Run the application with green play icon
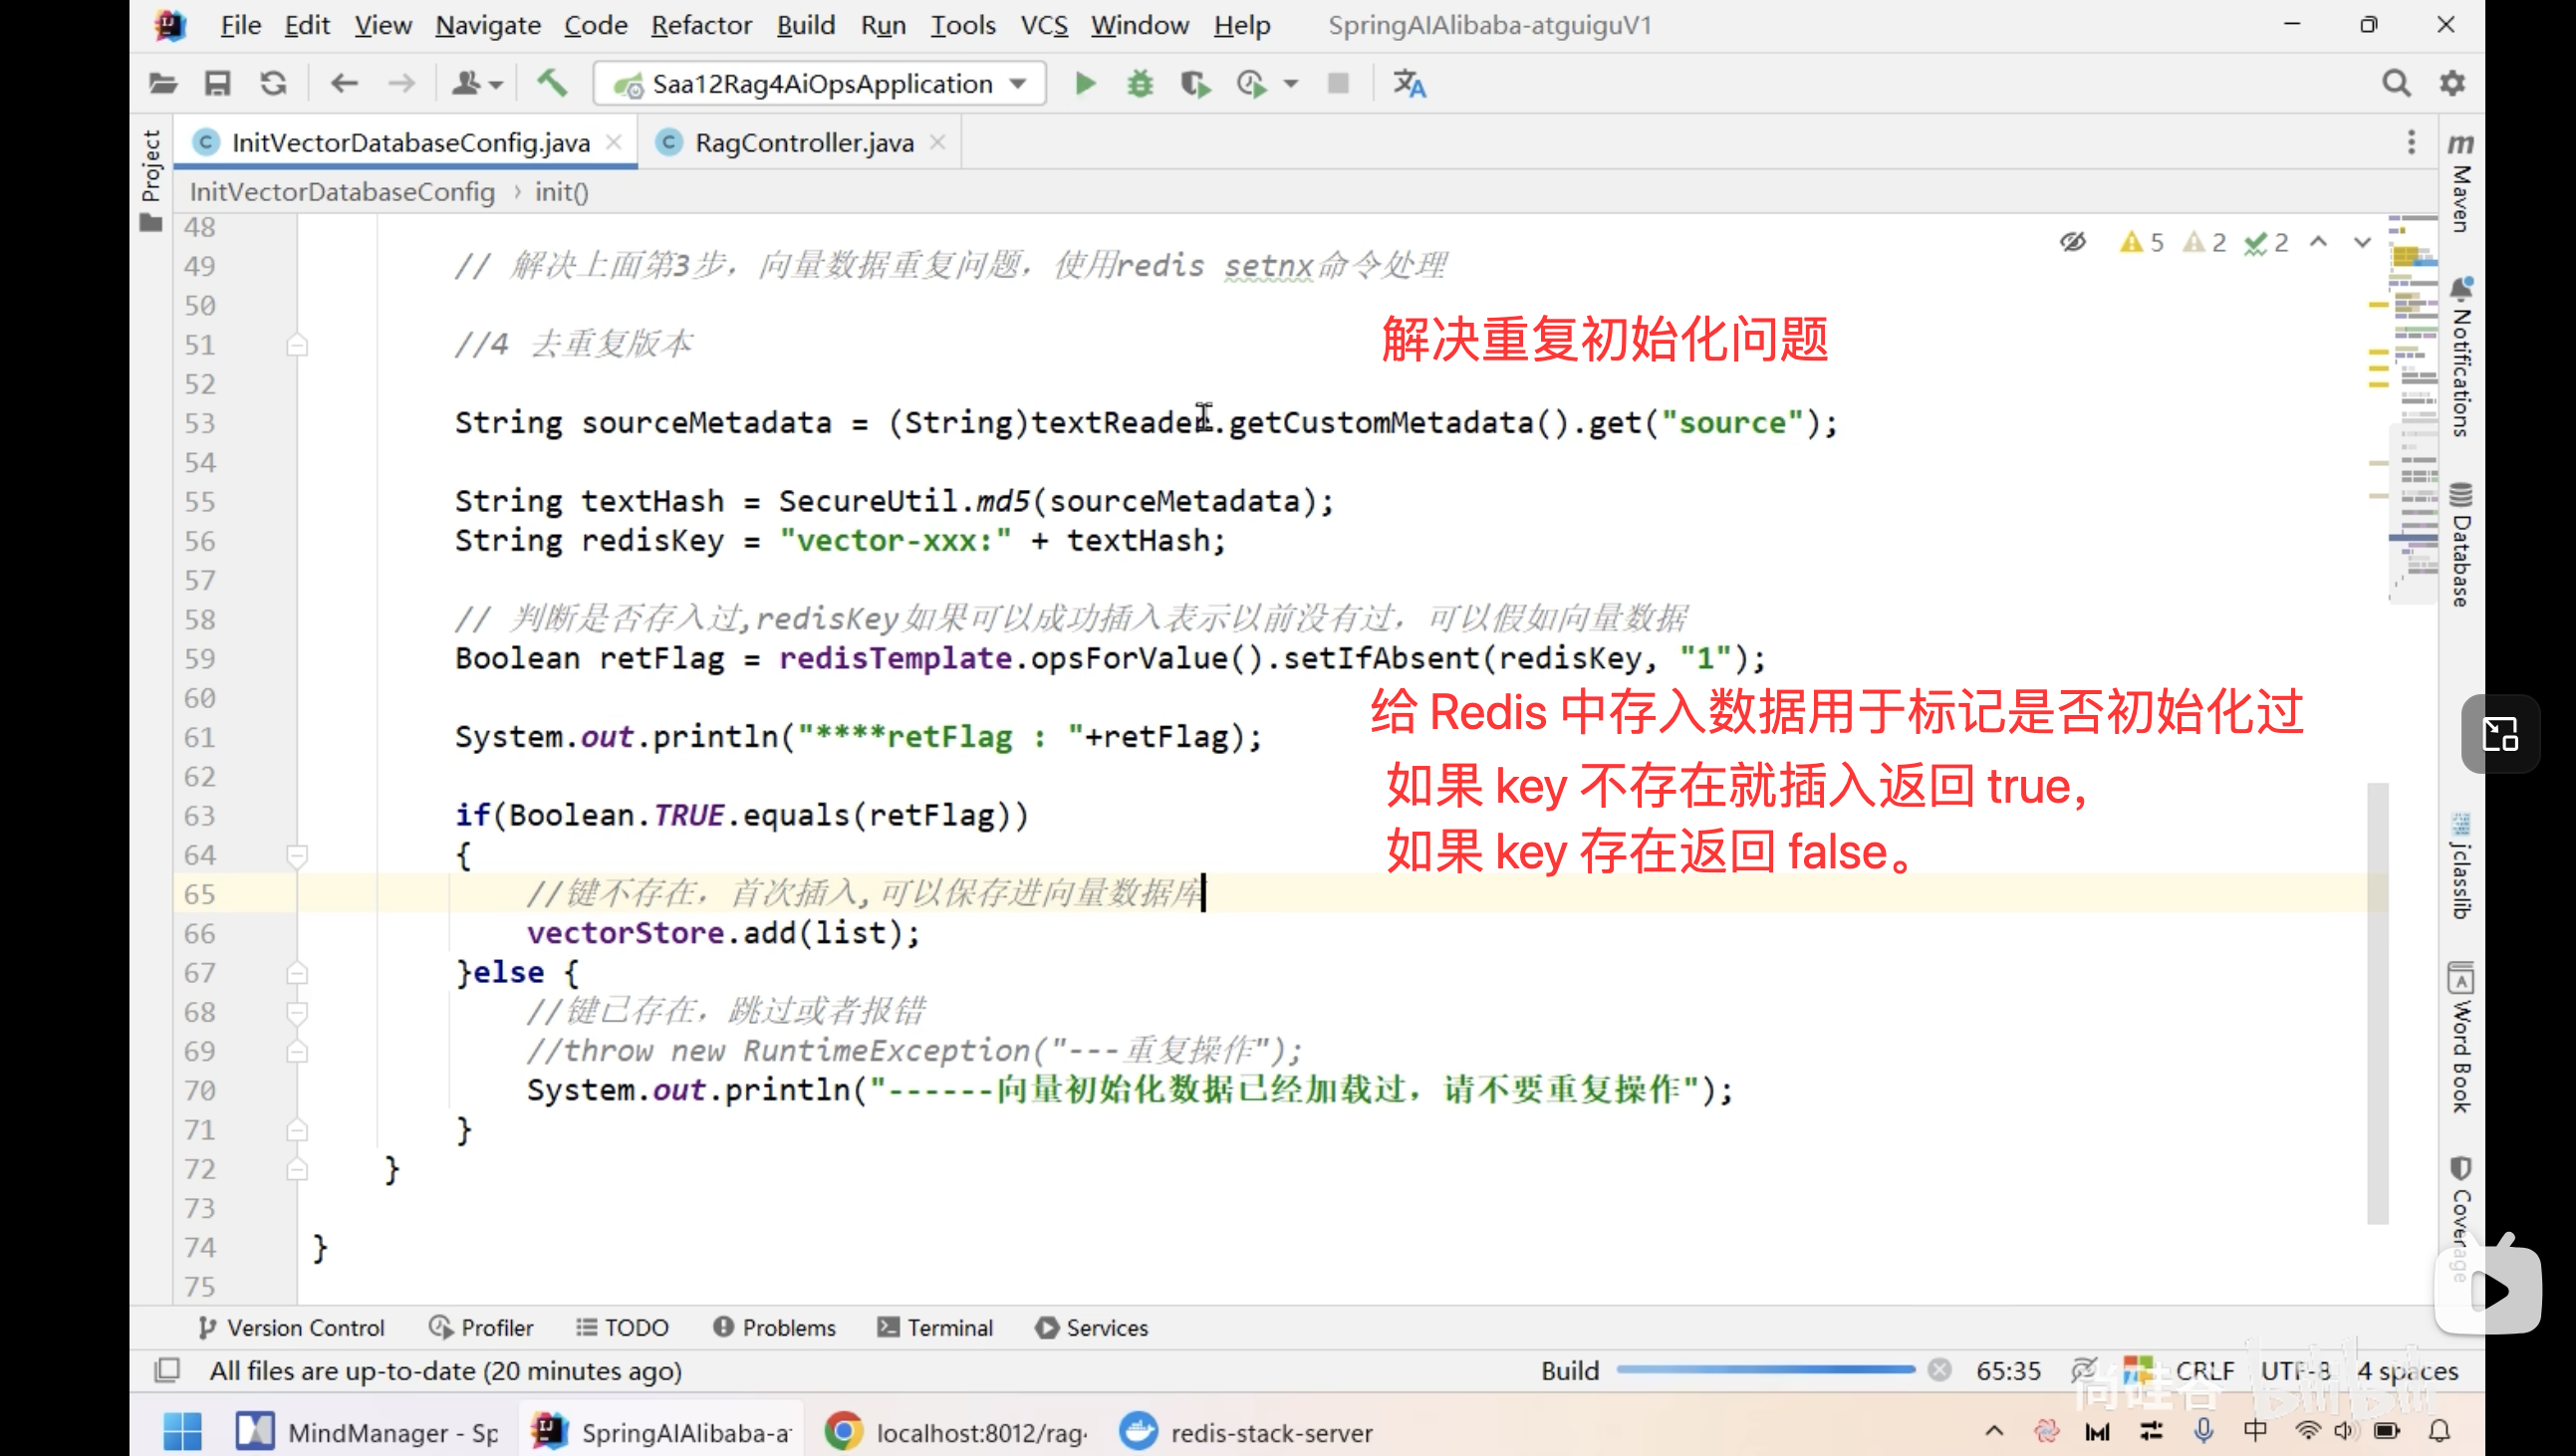This screenshot has height=1456, width=2576. [x=1085, y=84]
